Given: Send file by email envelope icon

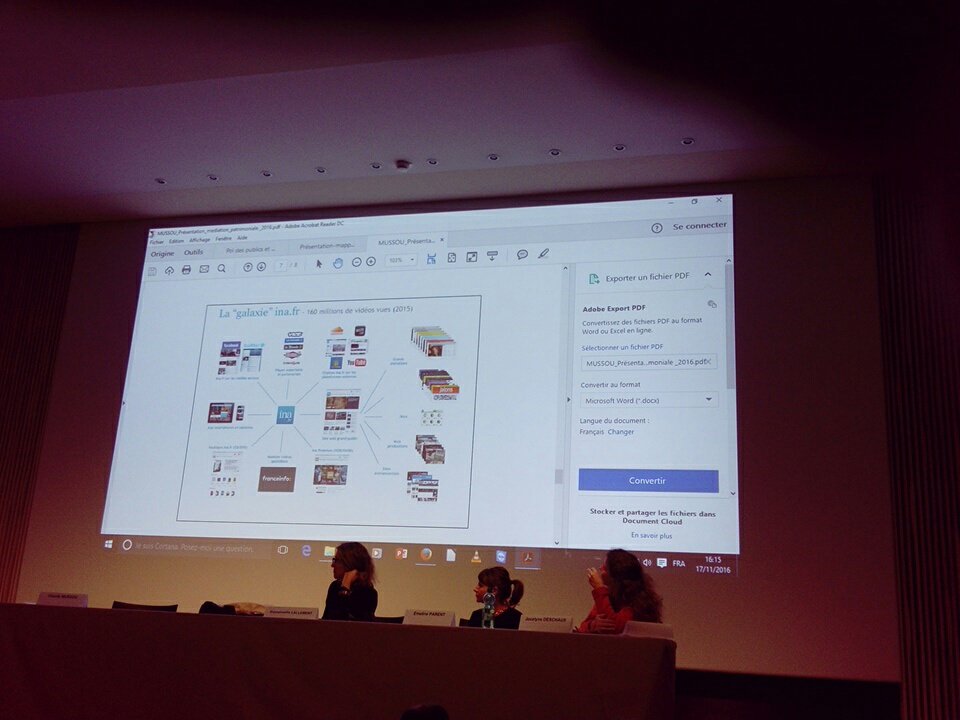Looking at the screenshot, I should (x=204, y=269).
